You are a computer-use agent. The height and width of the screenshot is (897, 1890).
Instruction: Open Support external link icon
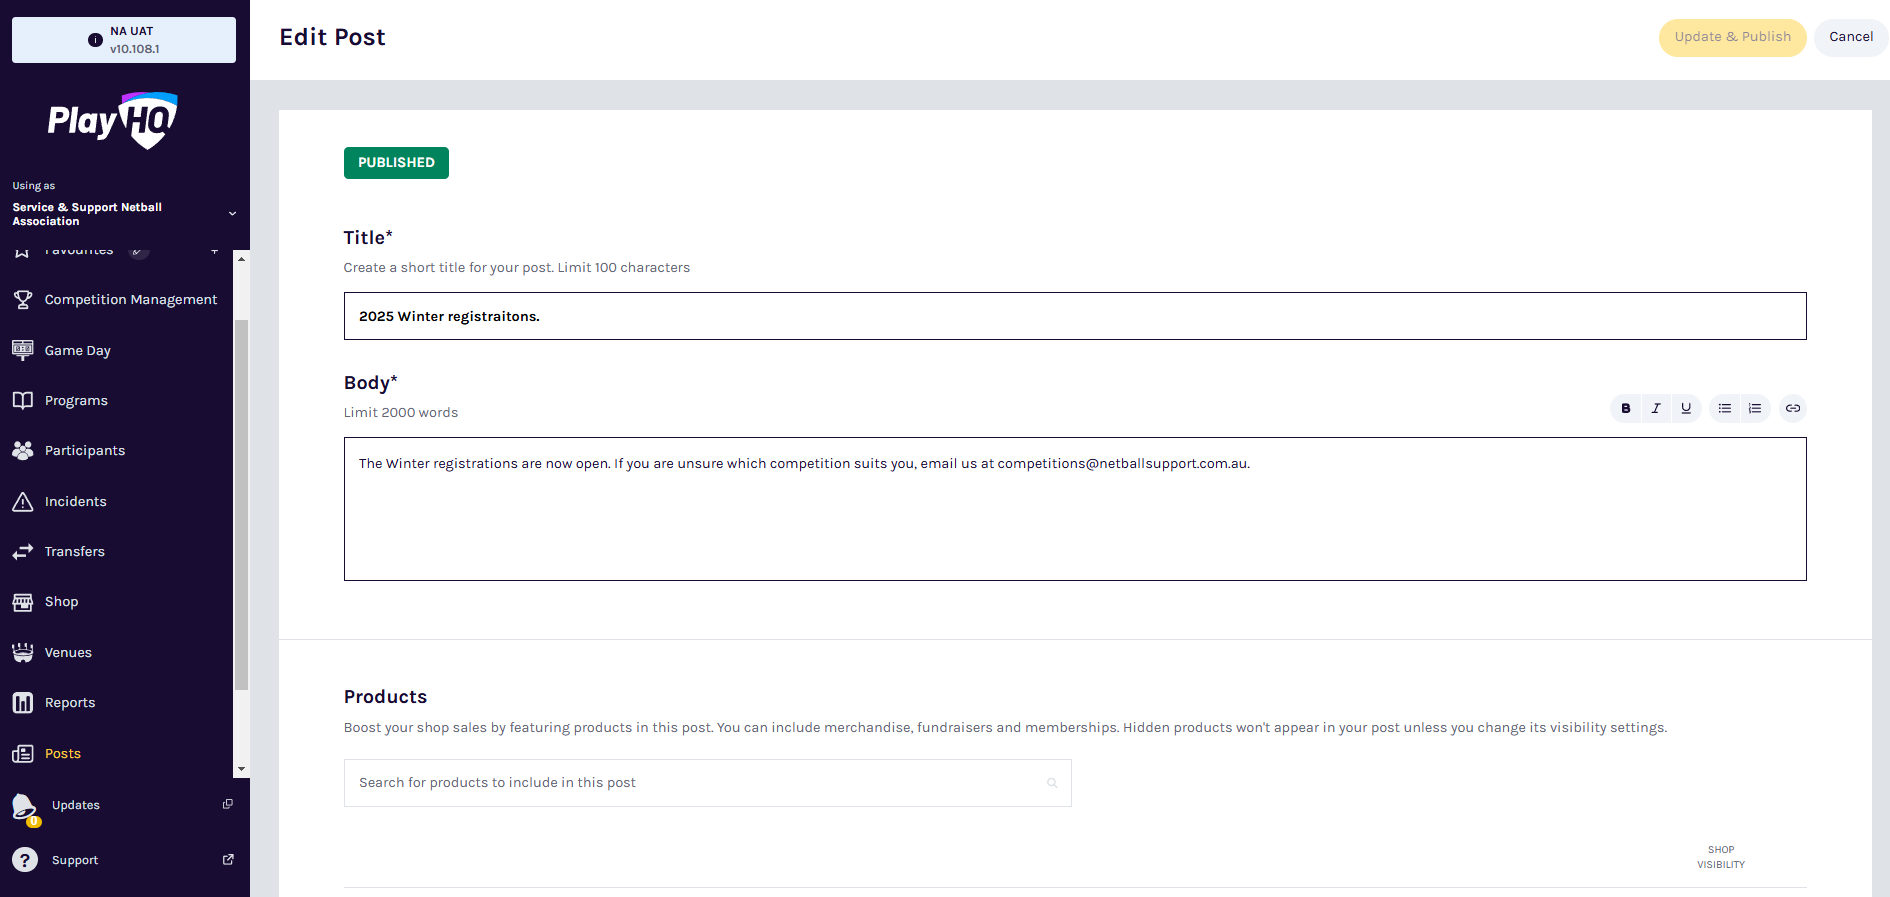(228, 859)
